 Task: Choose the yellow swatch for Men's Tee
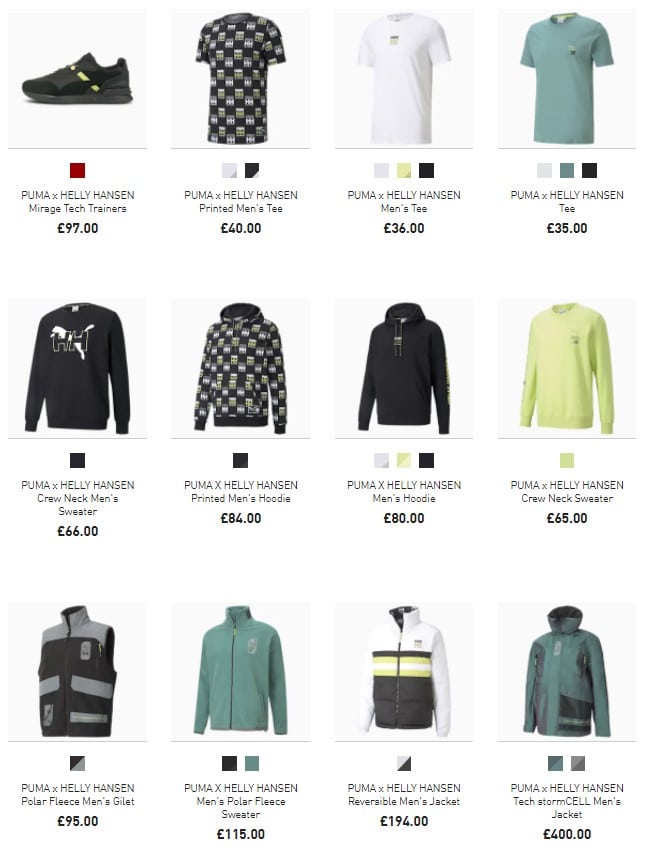coord(404,170)
